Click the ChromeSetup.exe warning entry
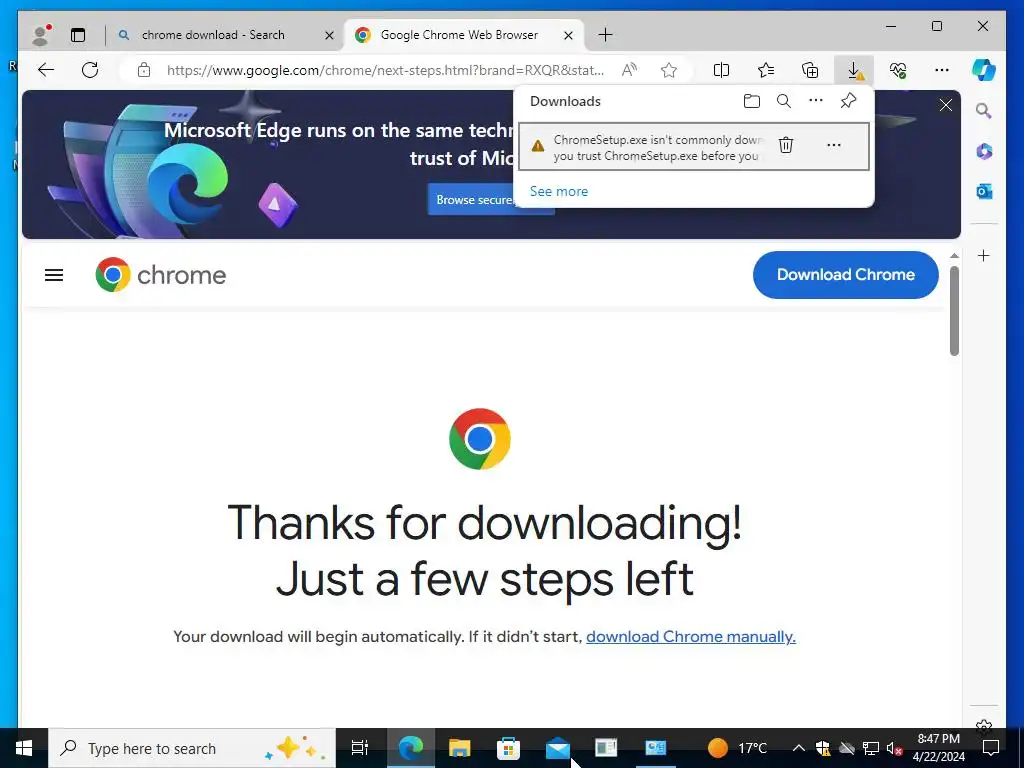The image size is (1024, 768). pyautogui.click(x=694, y=146)
